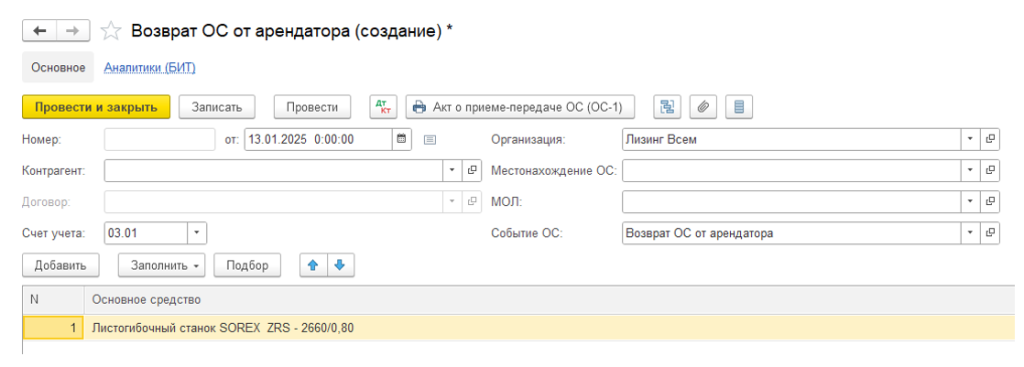Focus the Местонахождение ОС input field
The width and height of the screenshot is (1024, 367).
[792, 170]
